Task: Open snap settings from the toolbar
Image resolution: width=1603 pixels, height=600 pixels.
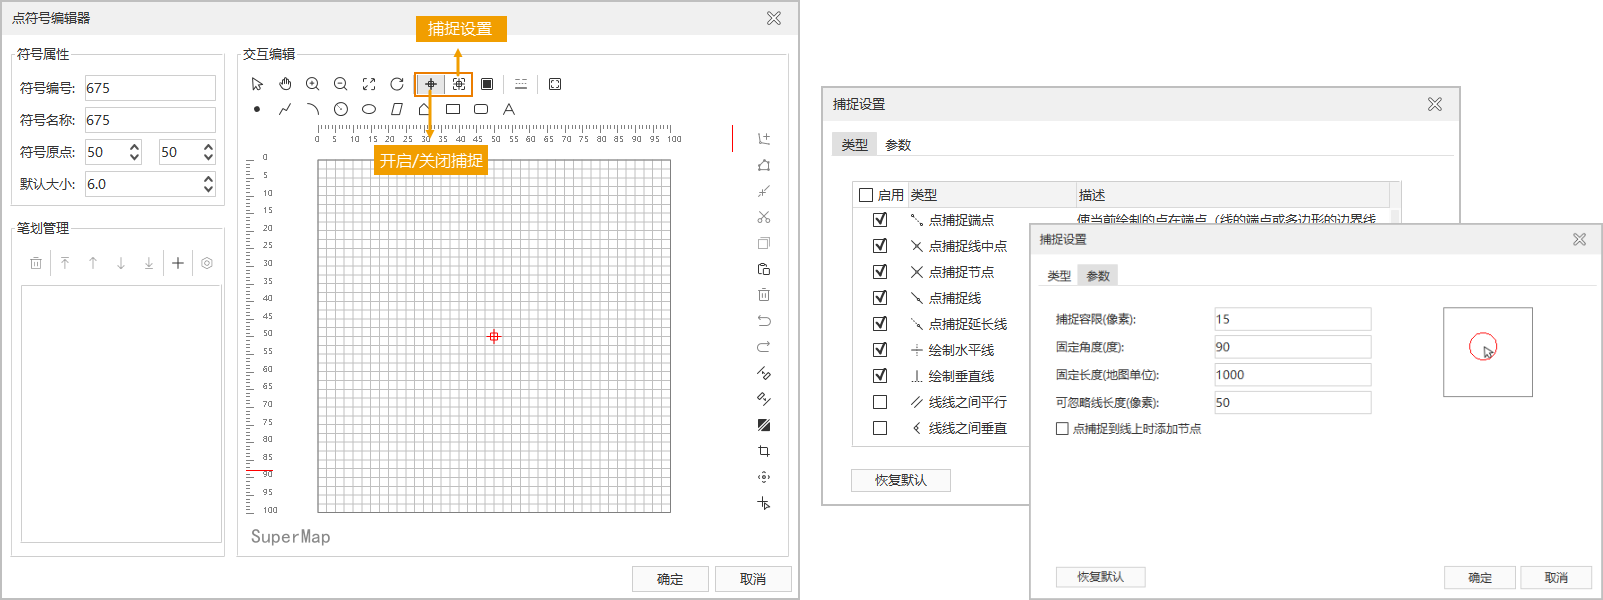Action: pyautogui.click(x=459, y=84)
